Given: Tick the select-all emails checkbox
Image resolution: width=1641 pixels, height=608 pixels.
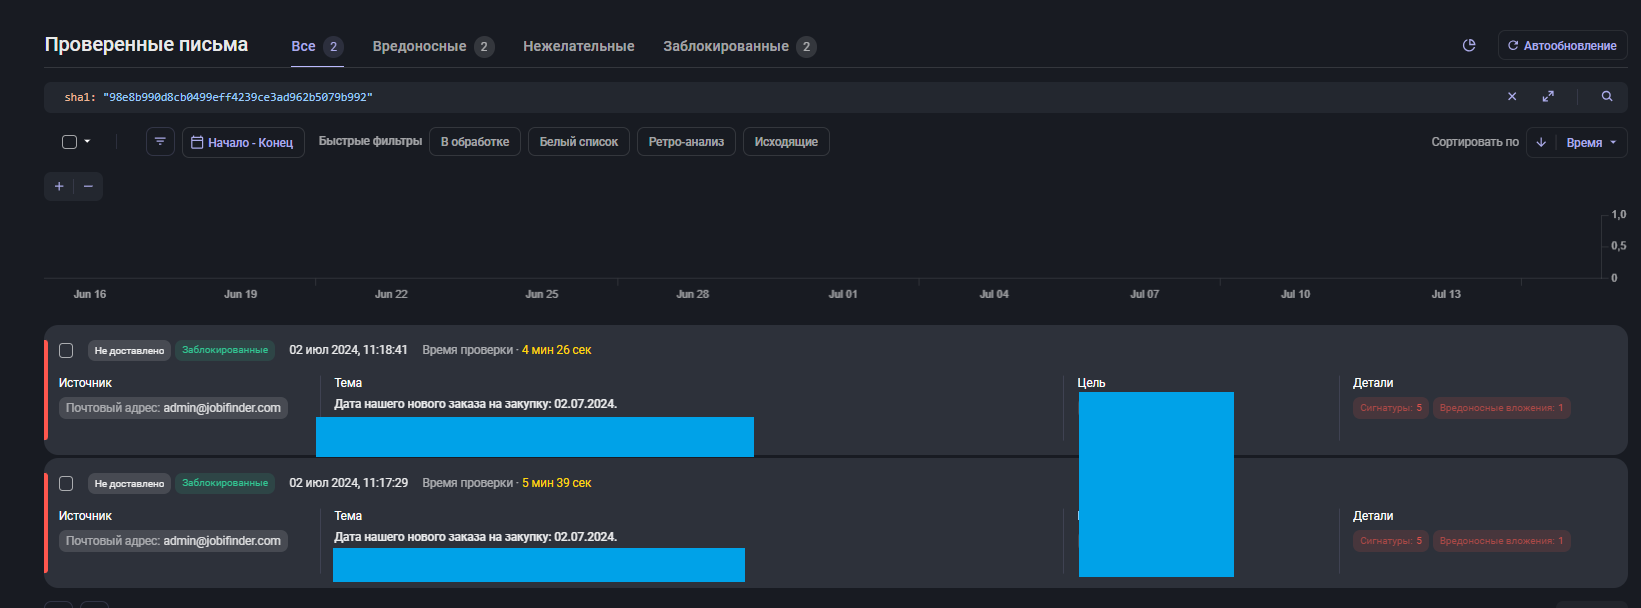Looking at the screenshot, I should click(70, 142).
